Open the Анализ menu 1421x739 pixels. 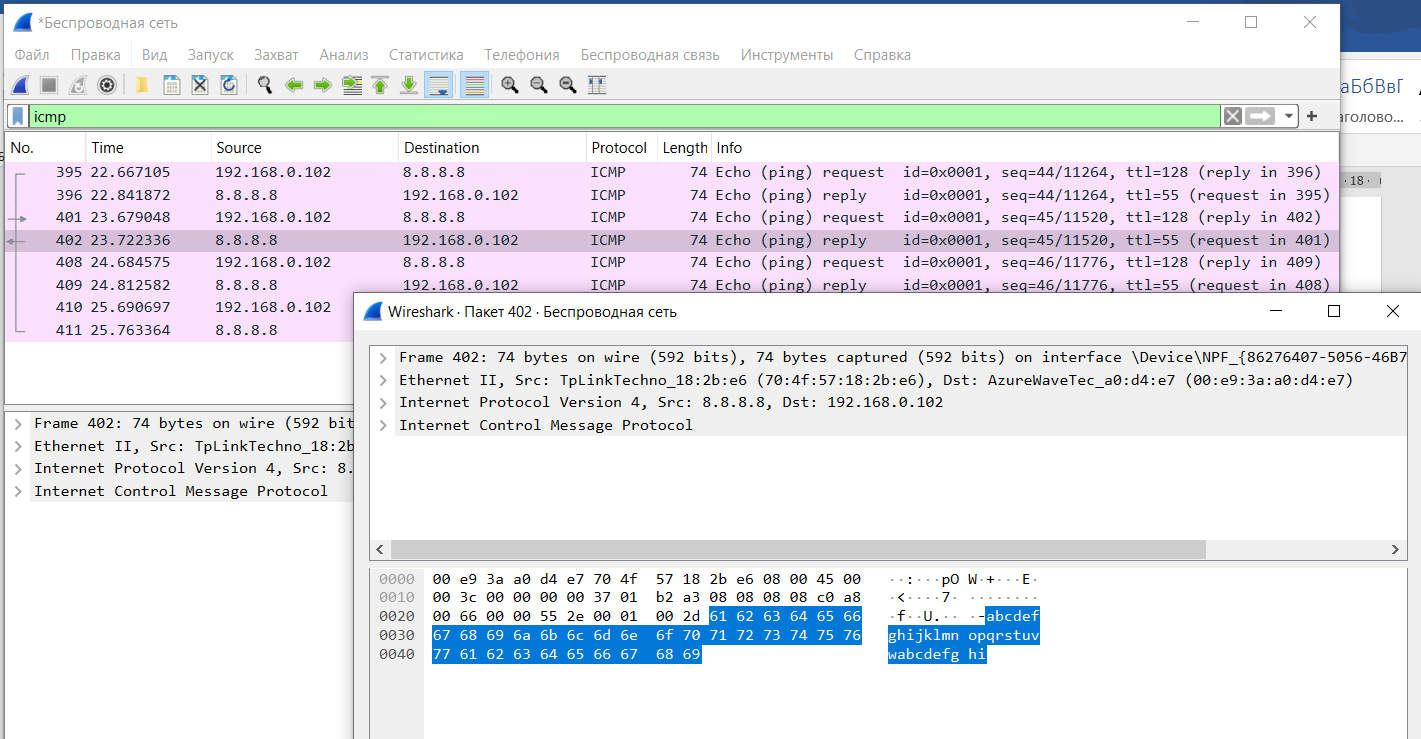coord(344,55)
